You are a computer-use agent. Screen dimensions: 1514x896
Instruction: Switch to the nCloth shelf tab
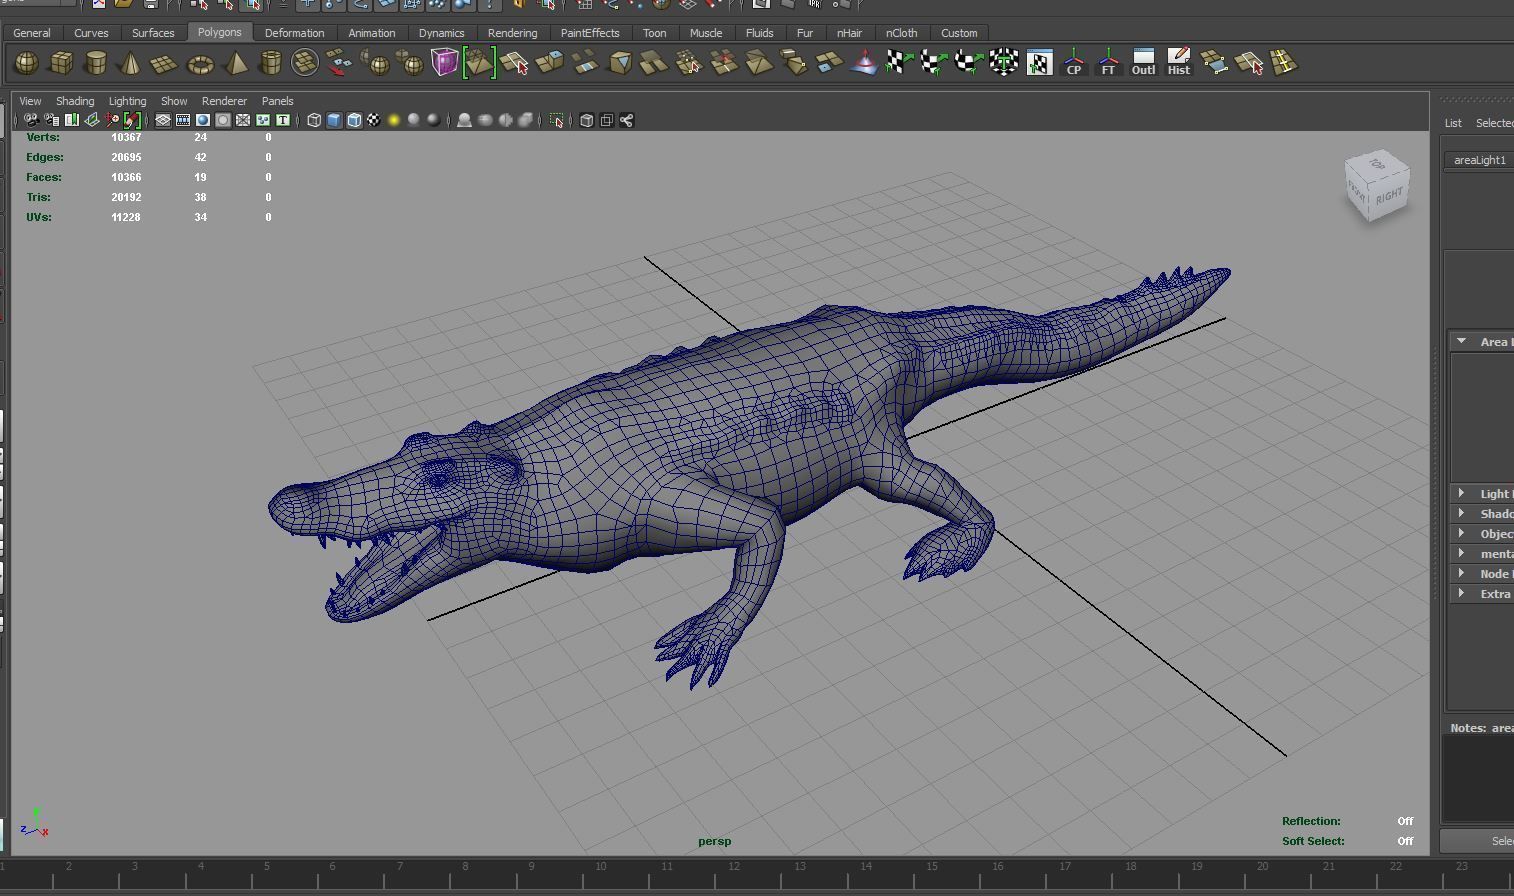pos(901,33)
